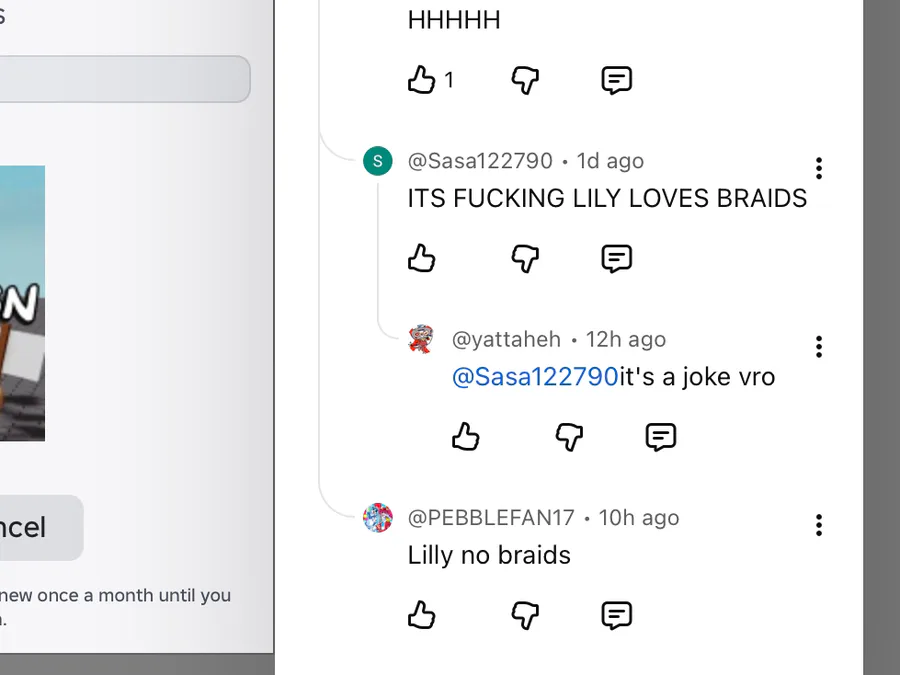Screen dimensions: 900x675
Task: Reply to PEBBLEFAN17's comment
Action: coord(616,615)
